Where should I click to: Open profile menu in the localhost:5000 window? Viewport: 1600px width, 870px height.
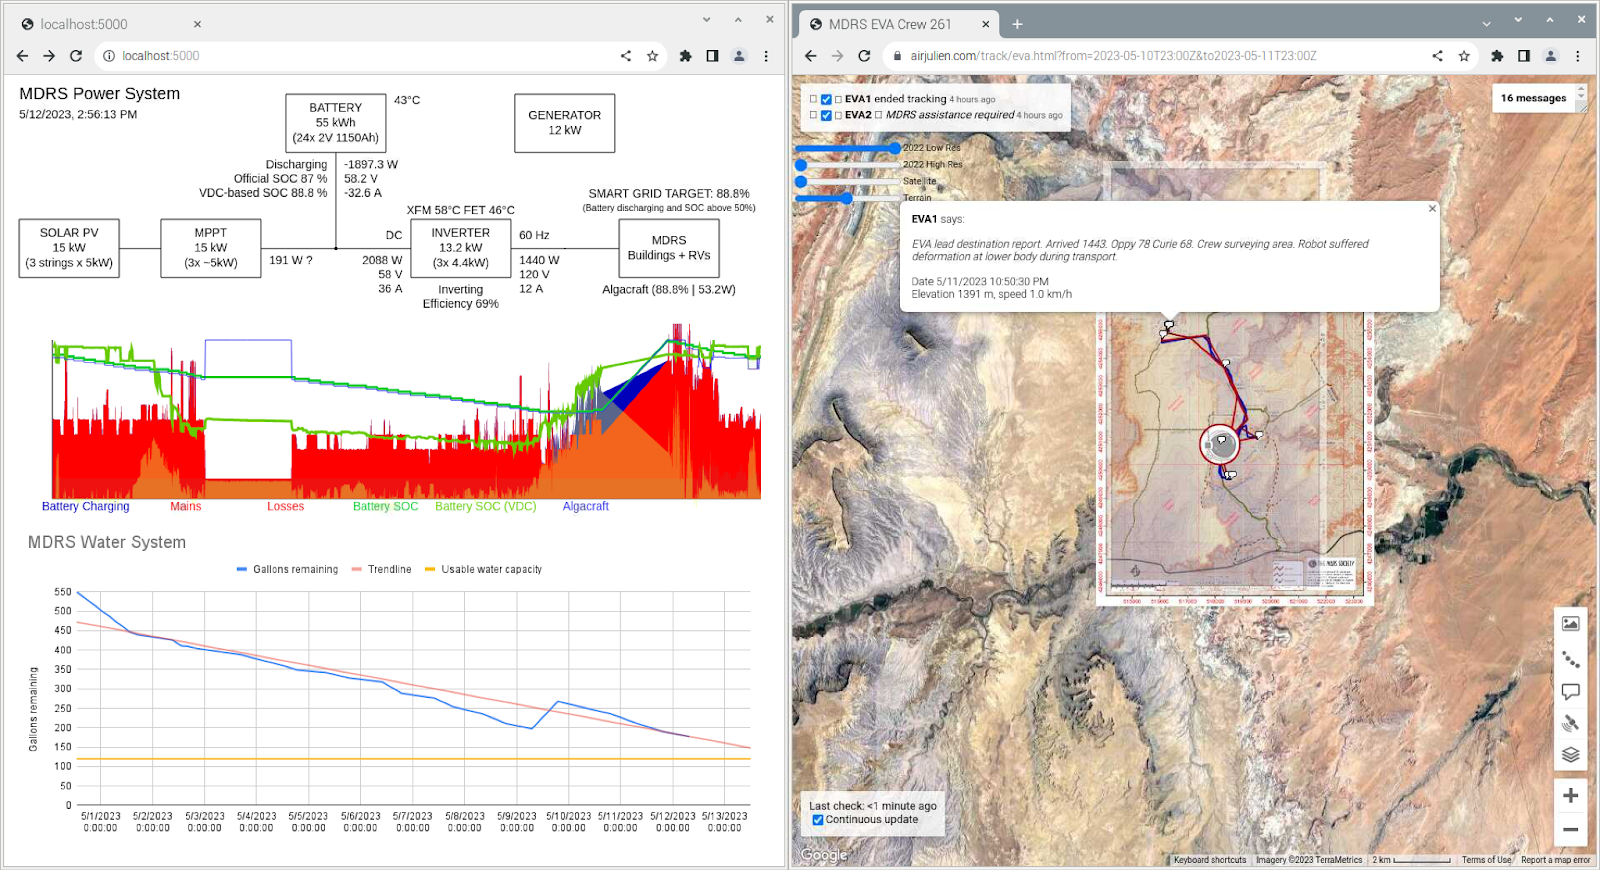[739, 56]
